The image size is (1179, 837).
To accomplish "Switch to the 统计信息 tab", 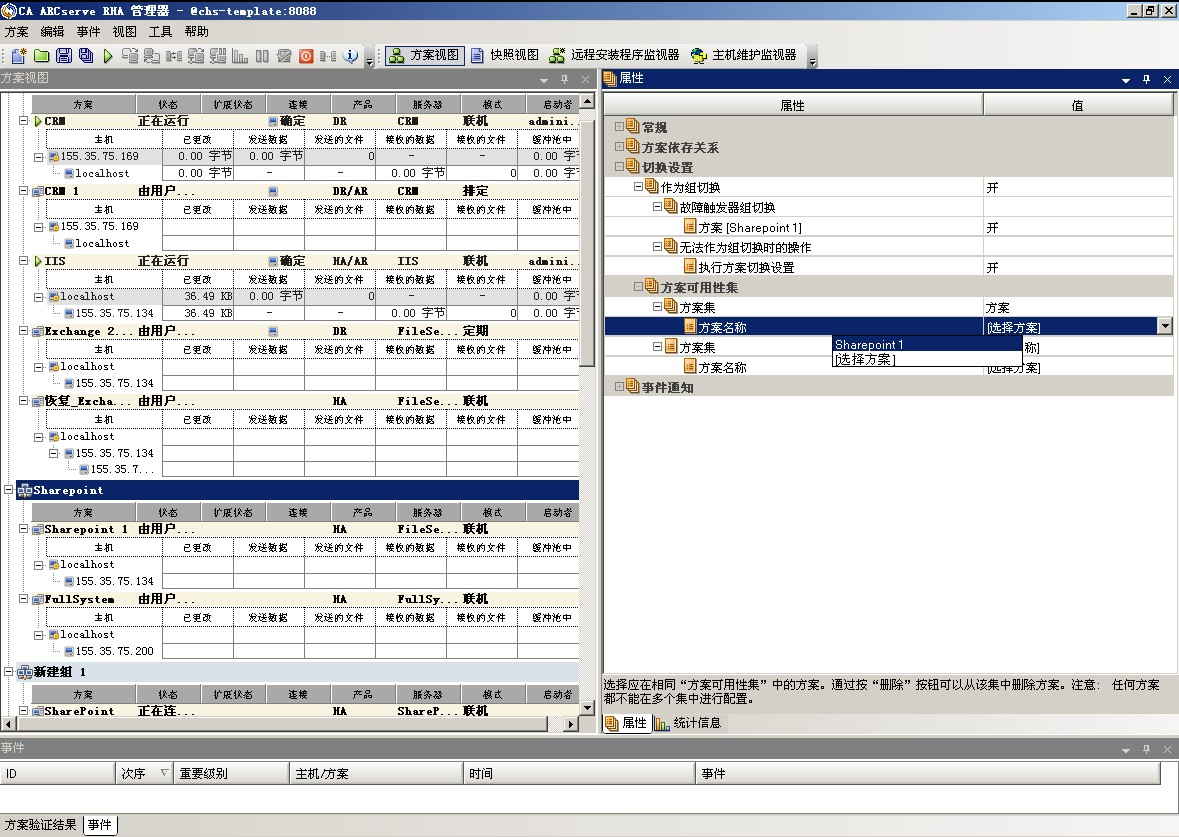I will pyautogui.click(x=696, y=723).
